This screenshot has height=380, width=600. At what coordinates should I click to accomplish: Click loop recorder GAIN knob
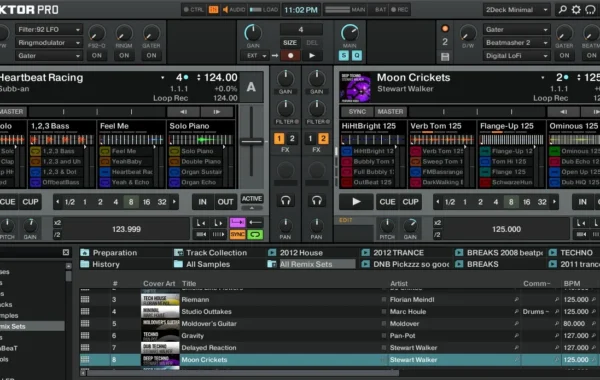coord(253,34)
